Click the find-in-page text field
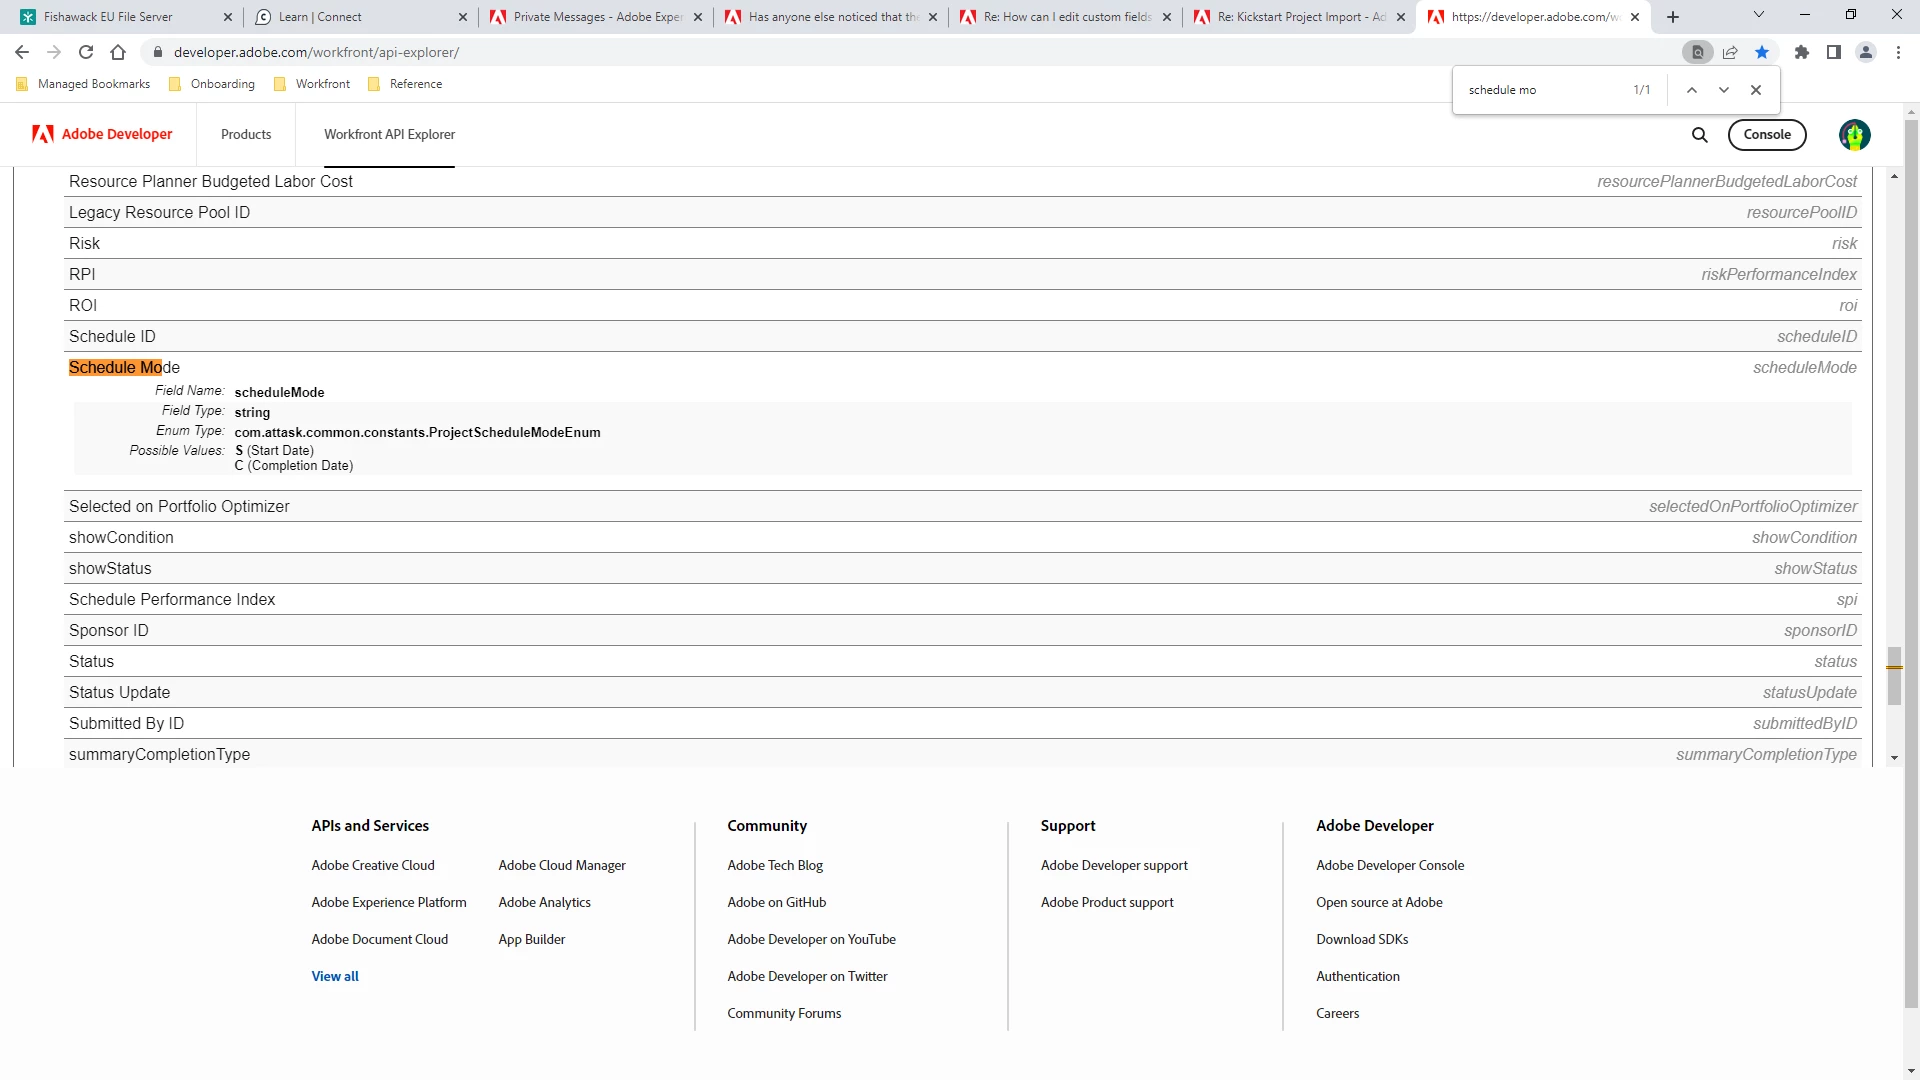This screenshot has width=1920, height=1080. pyautogui.click(x=1540, y=90)
